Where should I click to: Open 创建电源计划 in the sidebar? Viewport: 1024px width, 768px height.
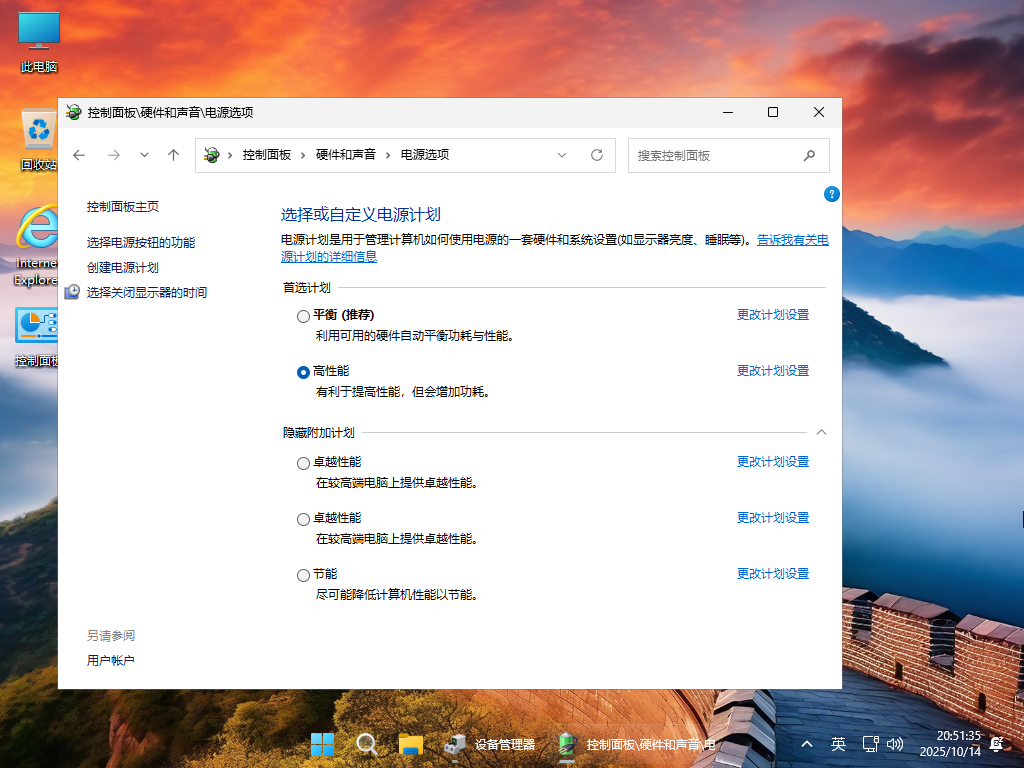(122, 267)
